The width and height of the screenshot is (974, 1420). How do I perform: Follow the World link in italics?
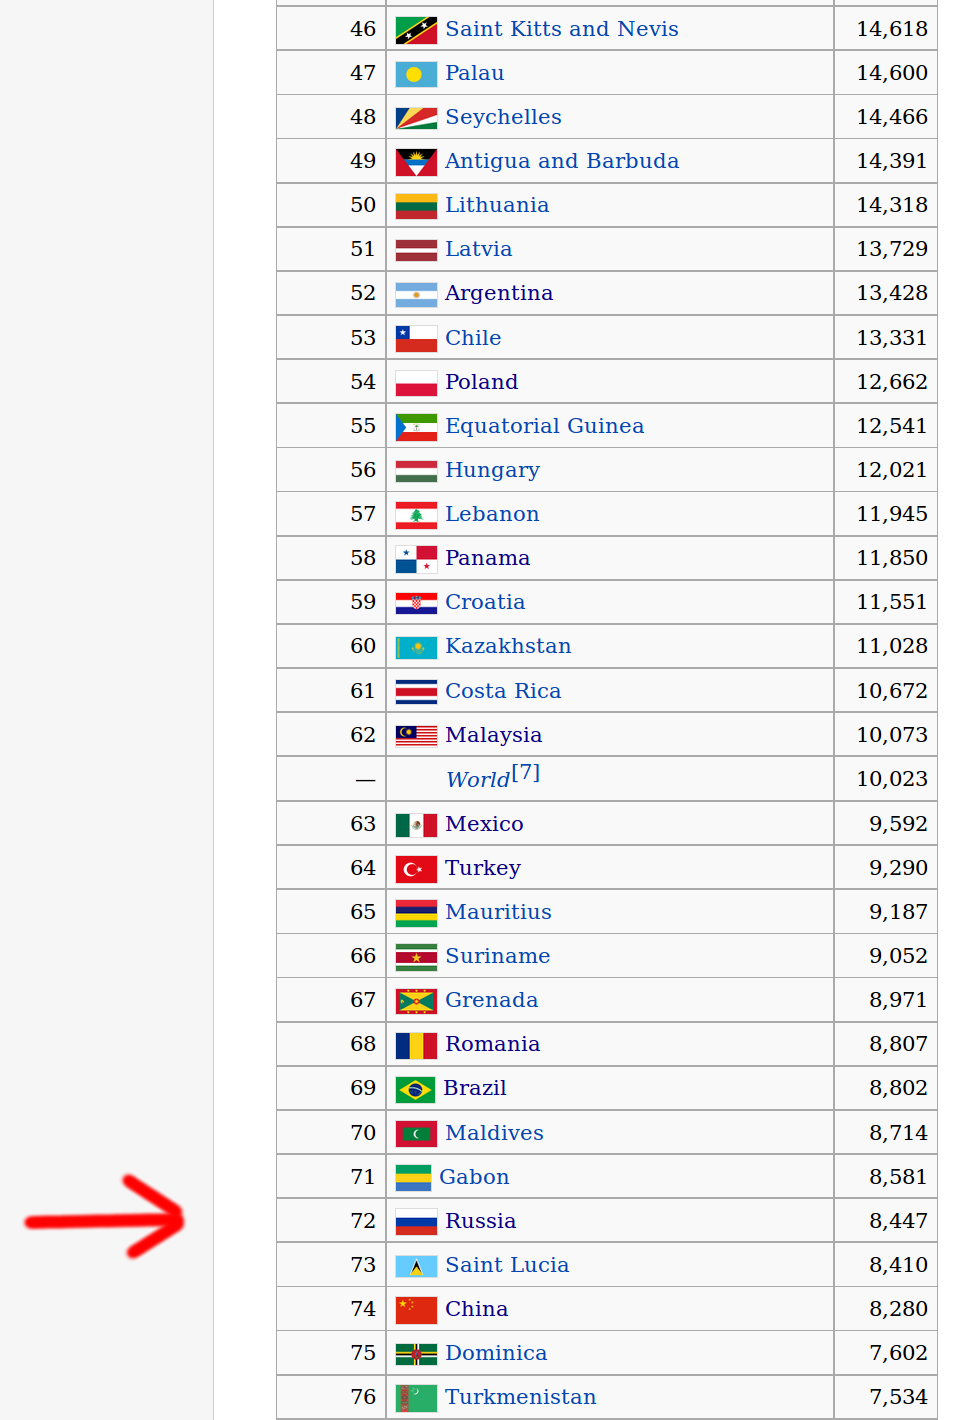click(x=478, y=780)
